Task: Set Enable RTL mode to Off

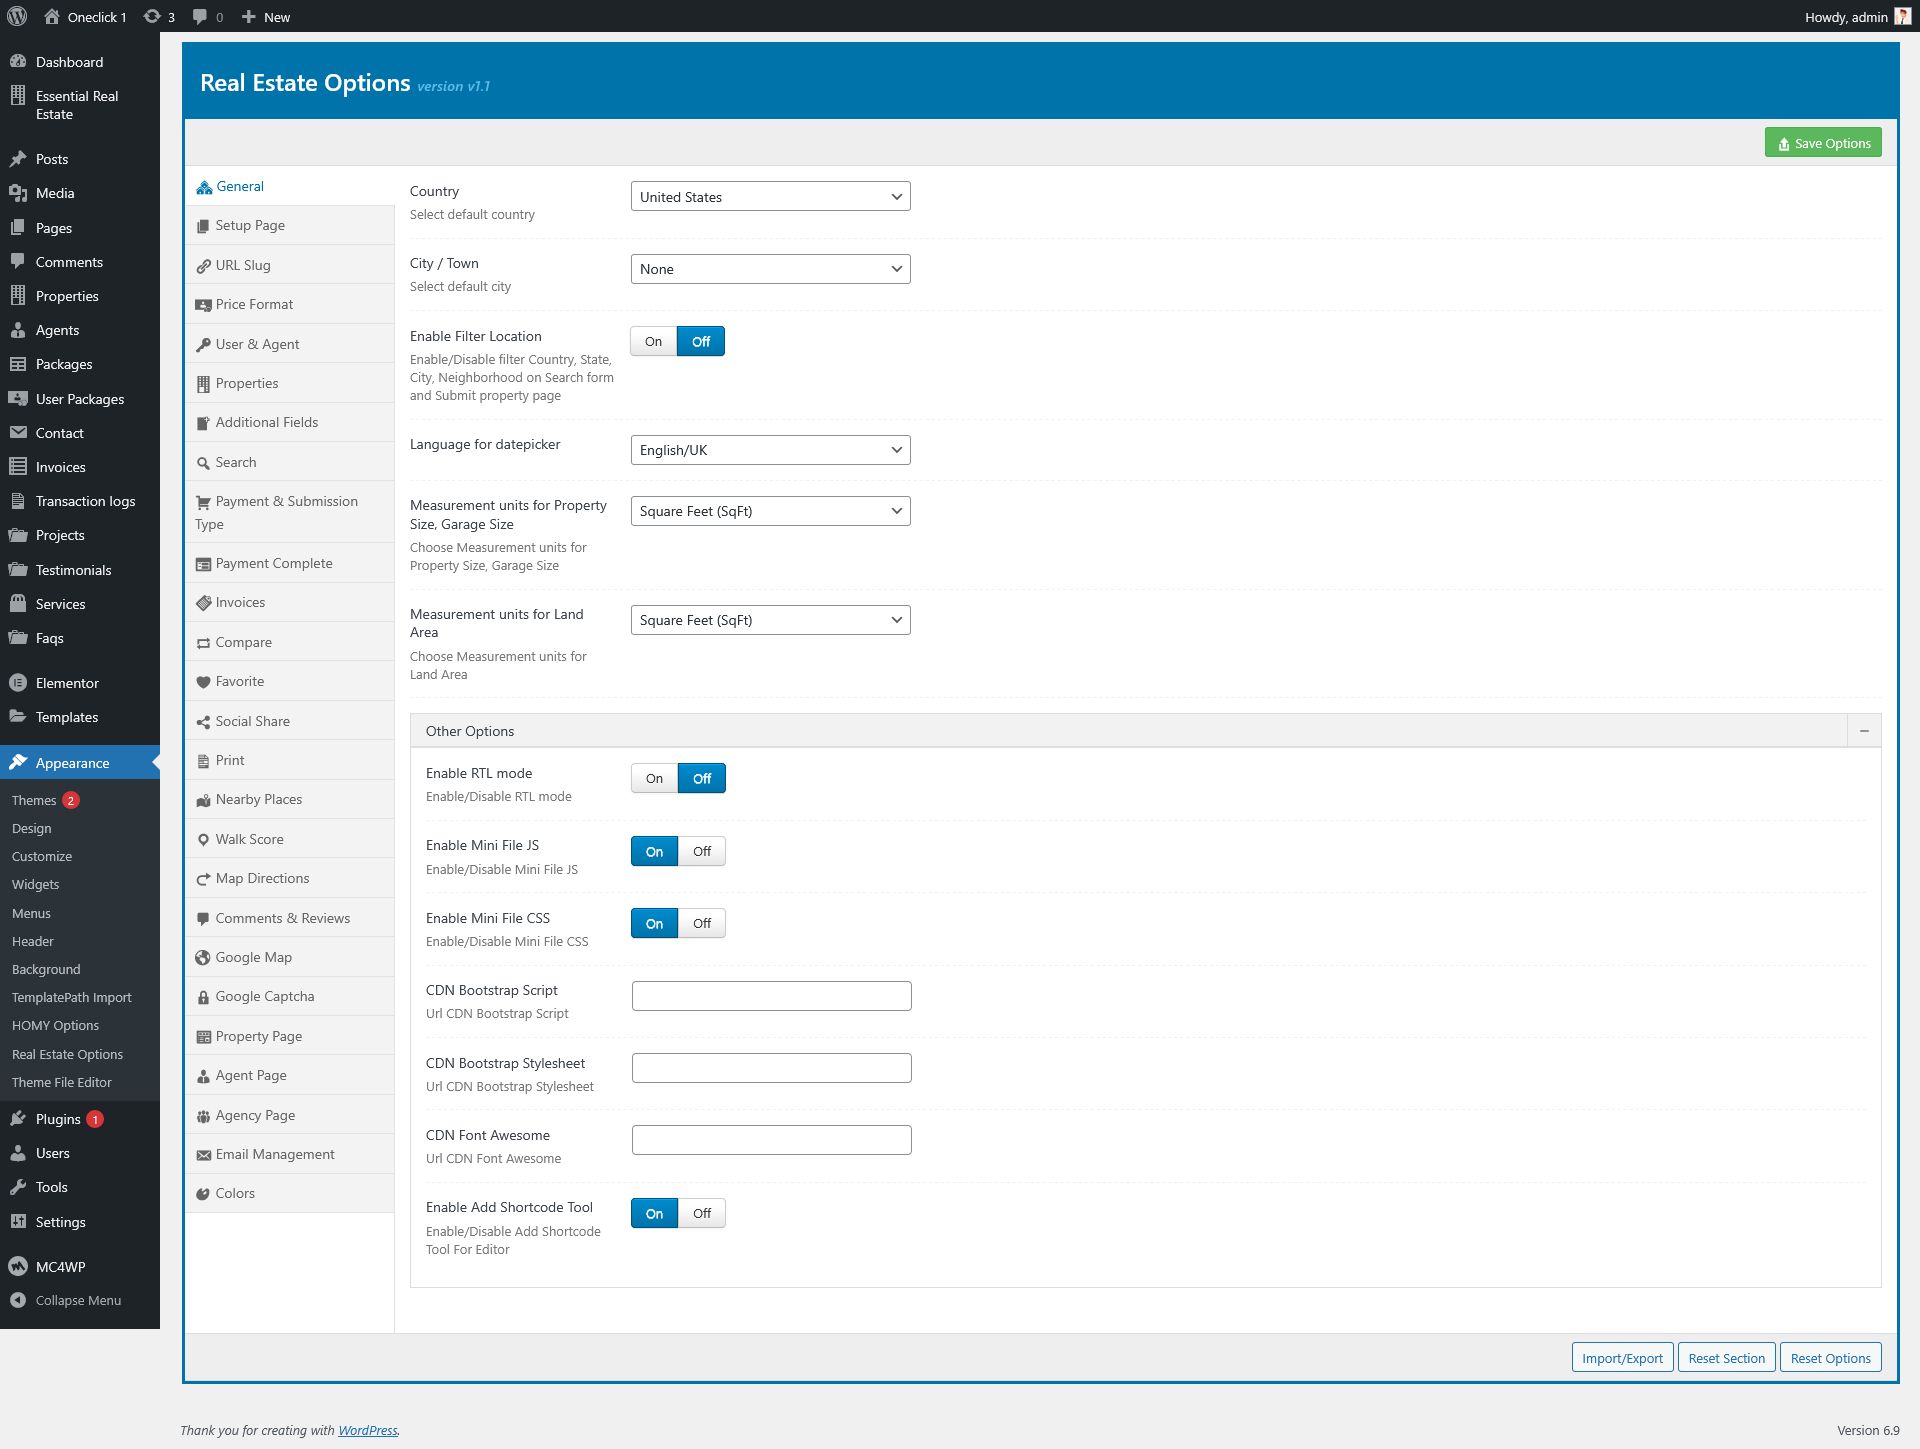Action: 702,778
